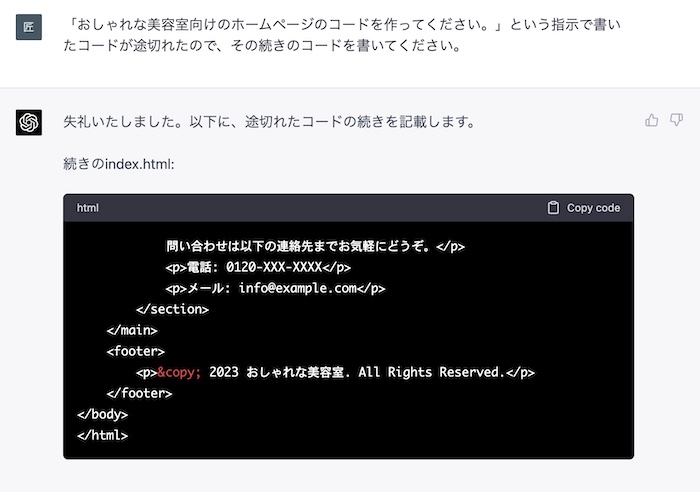The width and height of the screenshot is (700, 492).
Task: Click the info@example.com email code line
Action: tap(275, 288)
